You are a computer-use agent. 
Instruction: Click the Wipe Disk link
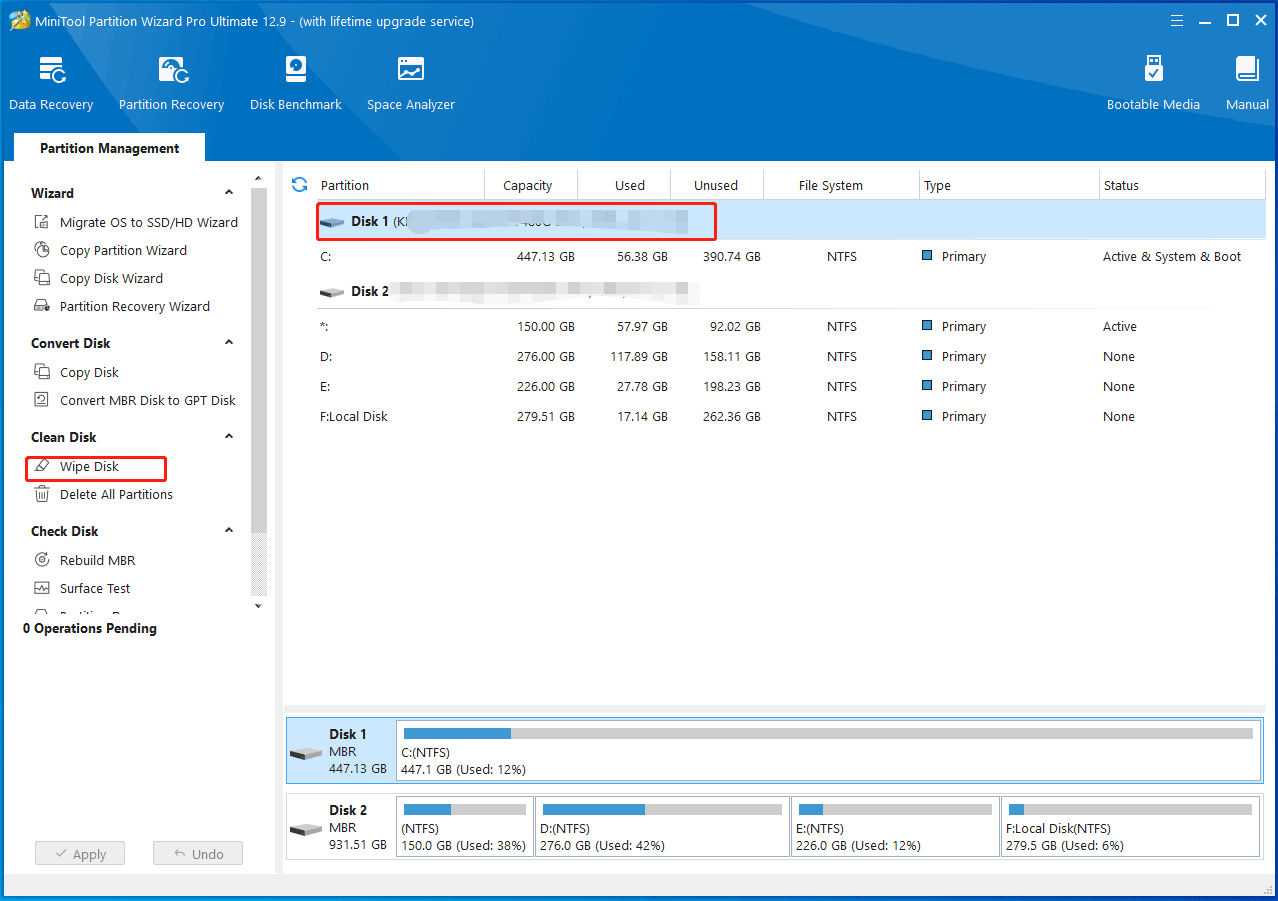[x=89, y=466]
